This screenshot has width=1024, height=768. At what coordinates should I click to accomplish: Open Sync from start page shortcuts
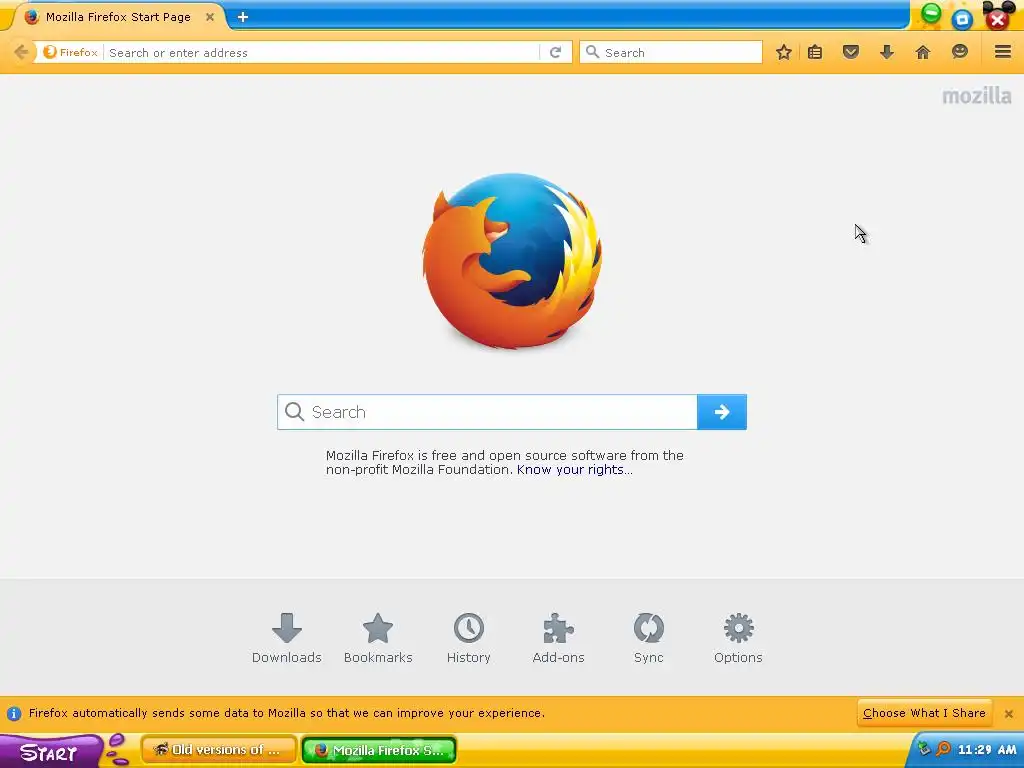648,638
